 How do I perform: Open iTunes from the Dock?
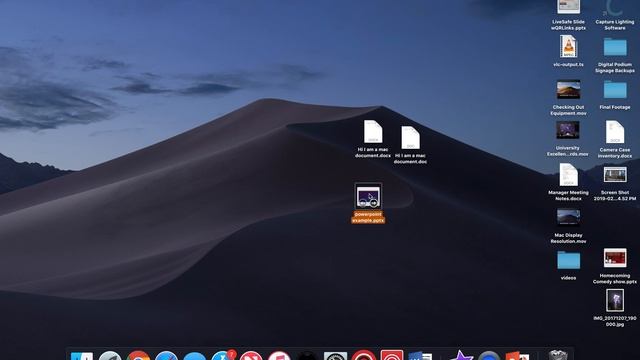coord(279,355)
